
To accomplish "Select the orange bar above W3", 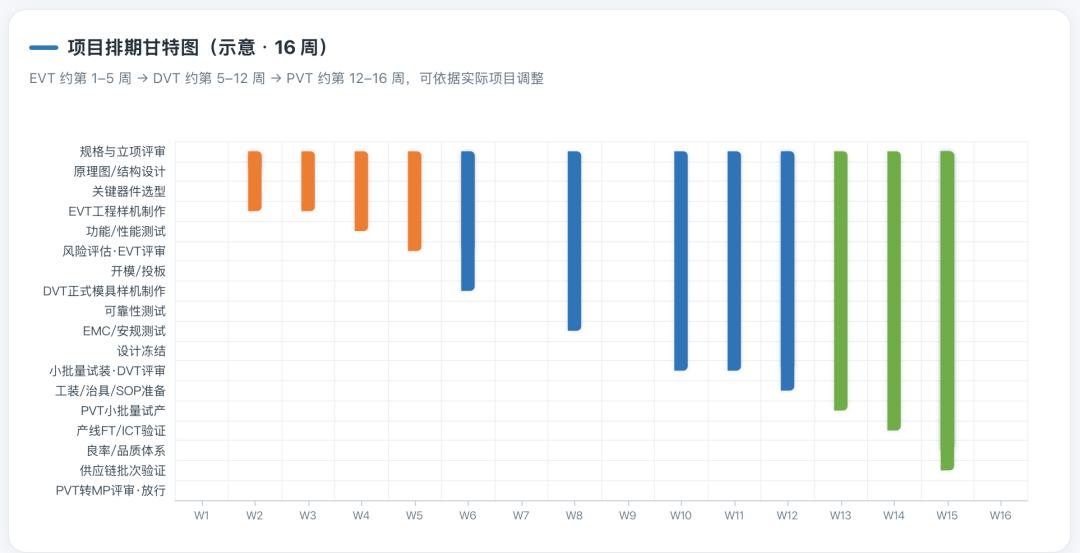I will pyautogui.click(x=308, y=180).
